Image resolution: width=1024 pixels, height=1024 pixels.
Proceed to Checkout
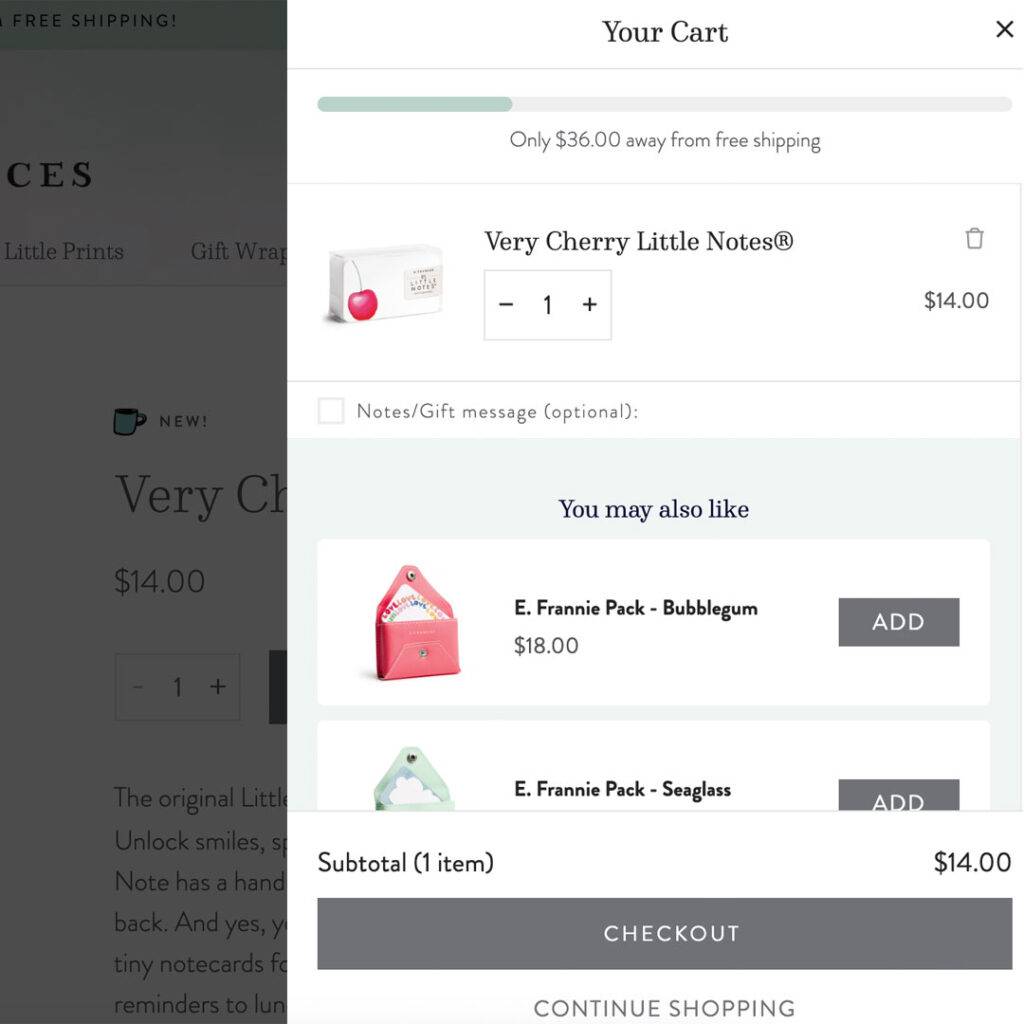click(665, 933)
